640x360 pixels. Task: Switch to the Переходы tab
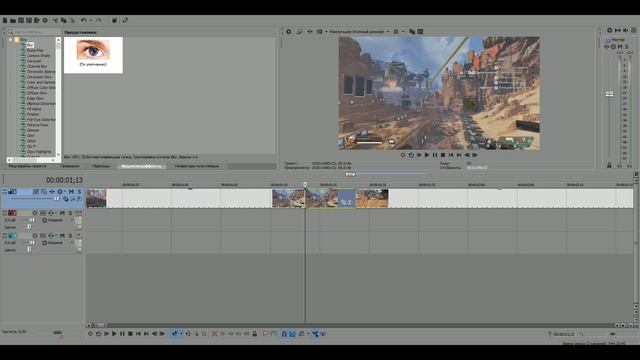pyautogui.click(x=101, y=166)
